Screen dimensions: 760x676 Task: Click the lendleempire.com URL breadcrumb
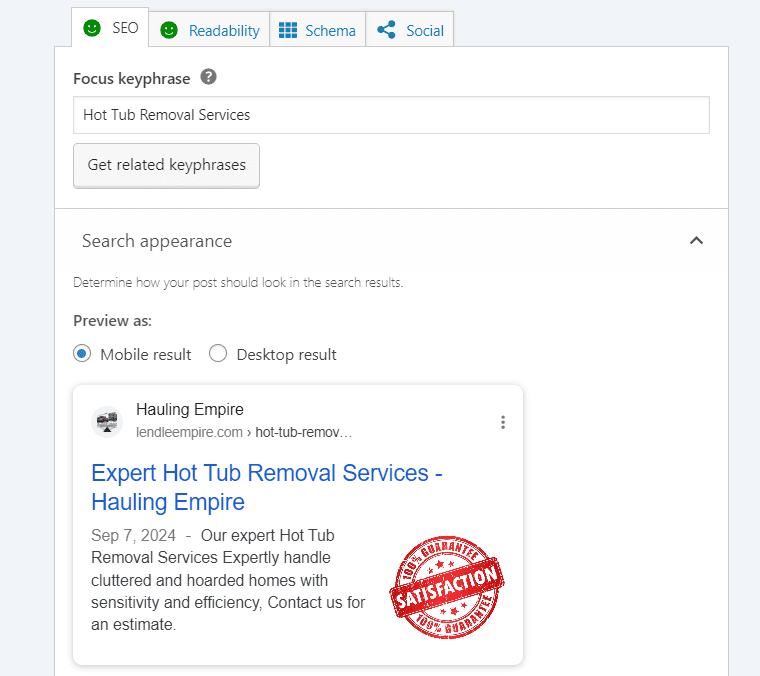click(x=244, y=432)
